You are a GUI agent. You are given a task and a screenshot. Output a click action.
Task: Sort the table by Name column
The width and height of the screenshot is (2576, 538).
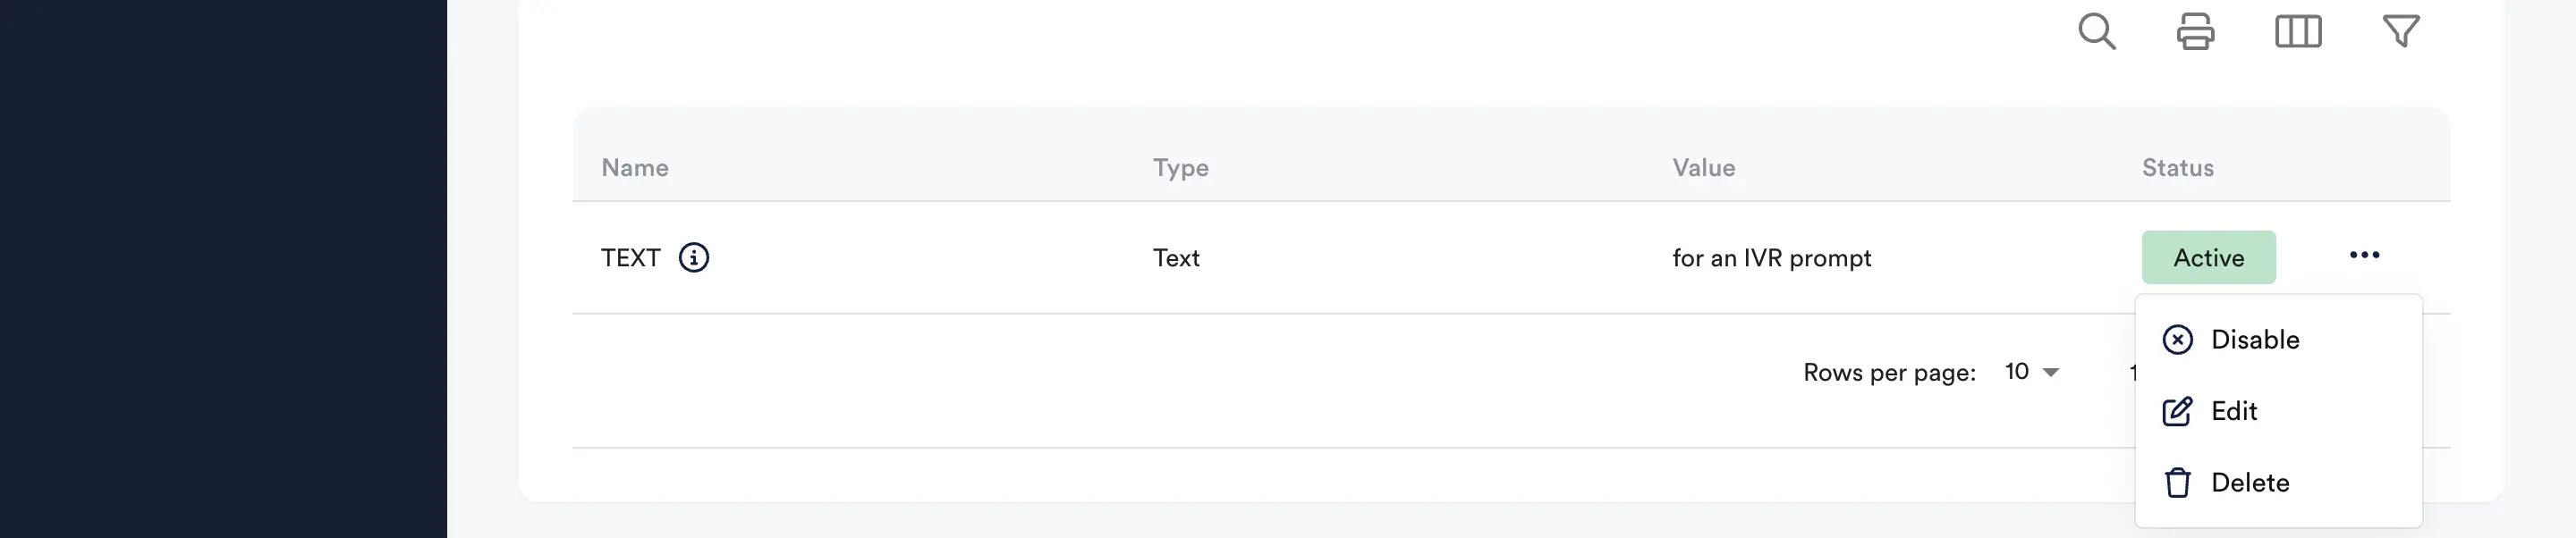click(x=635, y=168)
